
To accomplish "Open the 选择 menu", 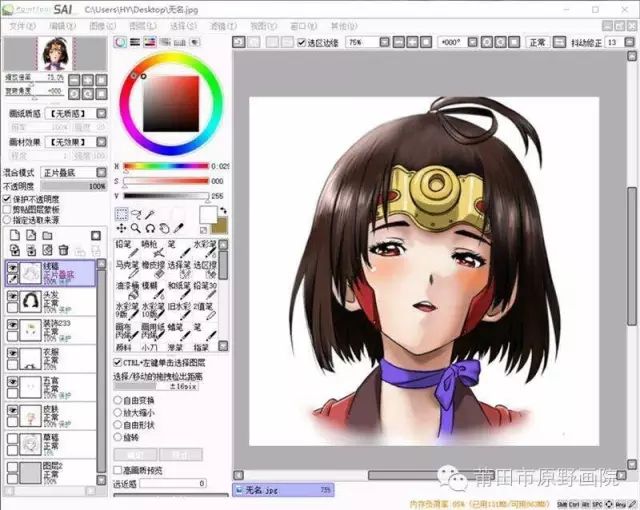I will pyautogui.click(x=183, y=26).
